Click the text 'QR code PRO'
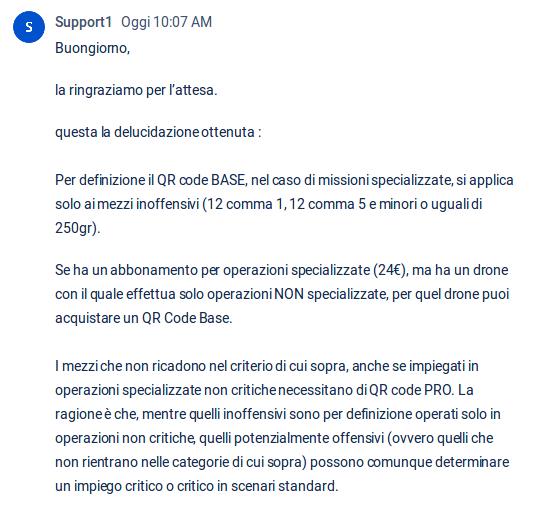559x516 pixels. pyautogui.click(x=410, y=390)
